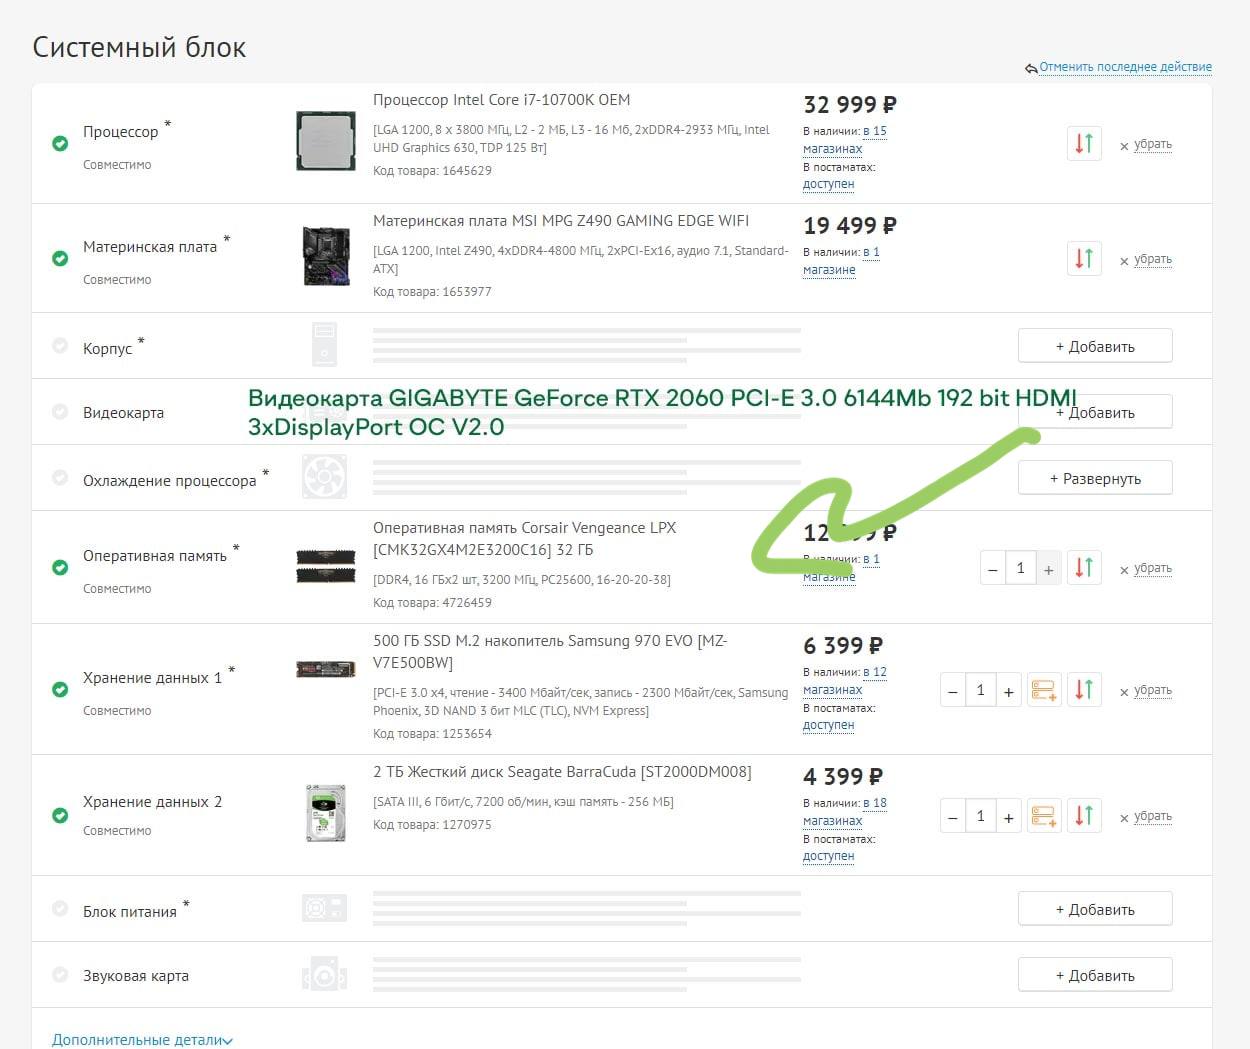The image size is (1250, 1049).
Task: Click the green compatibility check for Хранение данных 2
Action: tap(60, 815)
